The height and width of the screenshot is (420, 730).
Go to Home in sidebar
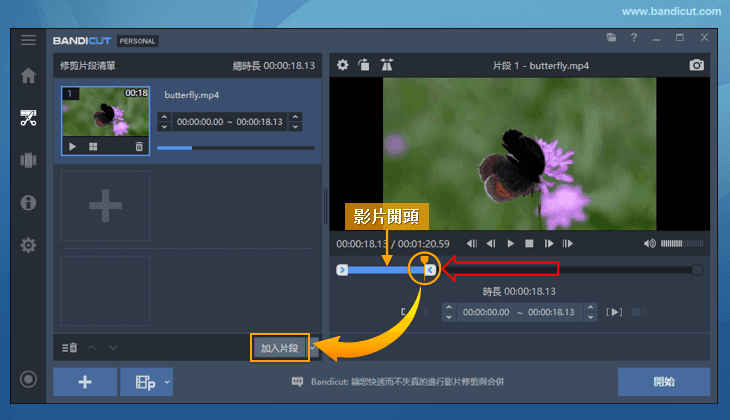[x=28, y=76]
